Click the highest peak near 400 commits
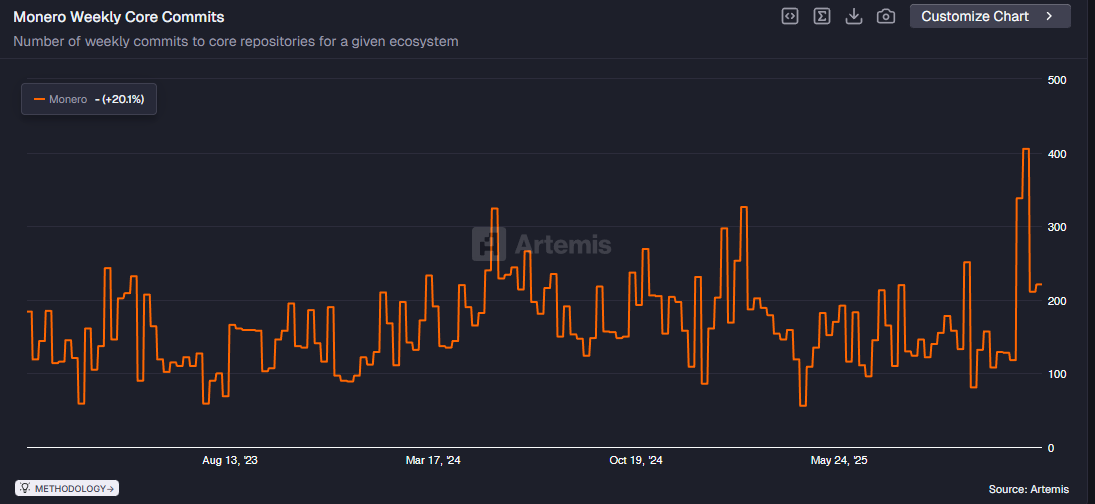This screenshot has width=1095, height=504. pyautogui.click(x=1025, y=150)
